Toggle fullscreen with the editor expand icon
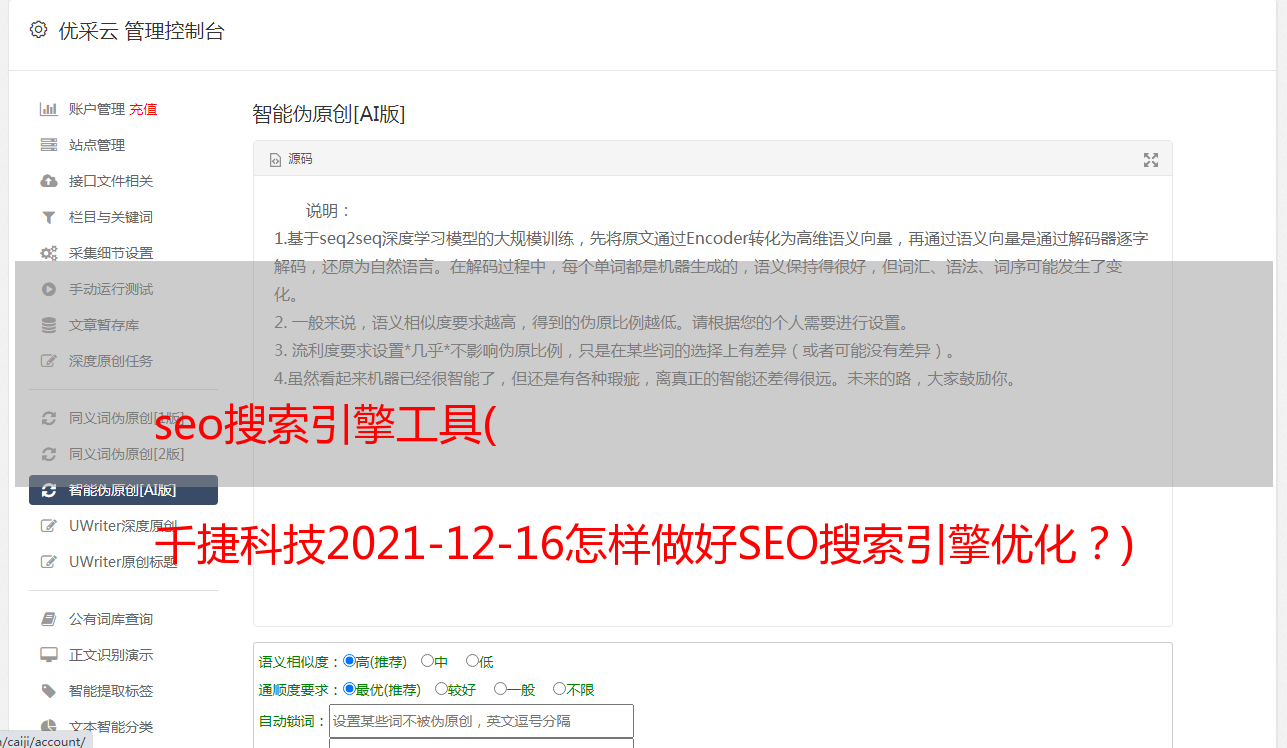The image size is (1287, 748). pyautogui.click(x=1151, y=160)
